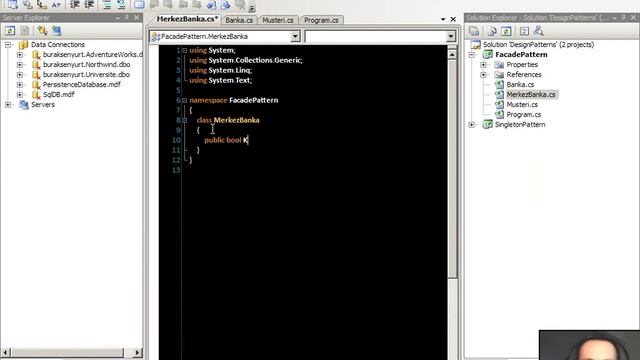
Task: Click the bookmark-in-folder navigation icon with the blue arrow
Action: coord(211,4)
